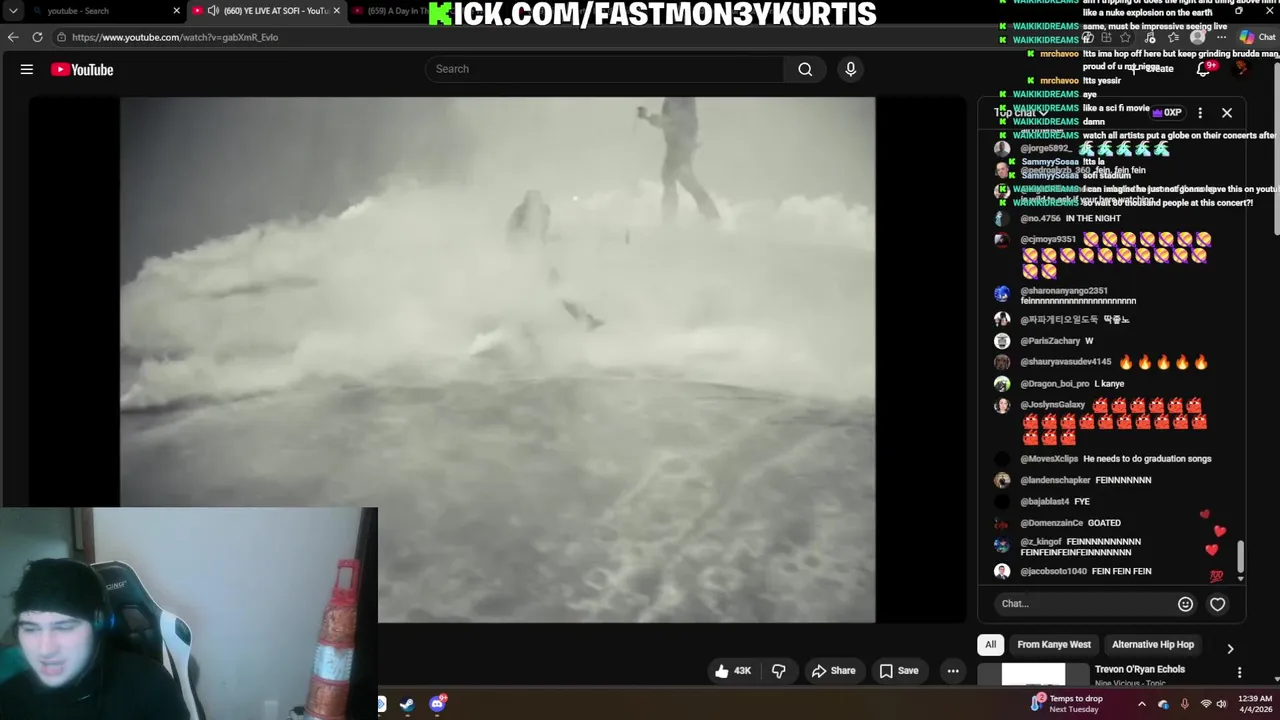1280x720 pixels.
Task: Open YouTube notifications bell
Action: (x=1204, y=69)
